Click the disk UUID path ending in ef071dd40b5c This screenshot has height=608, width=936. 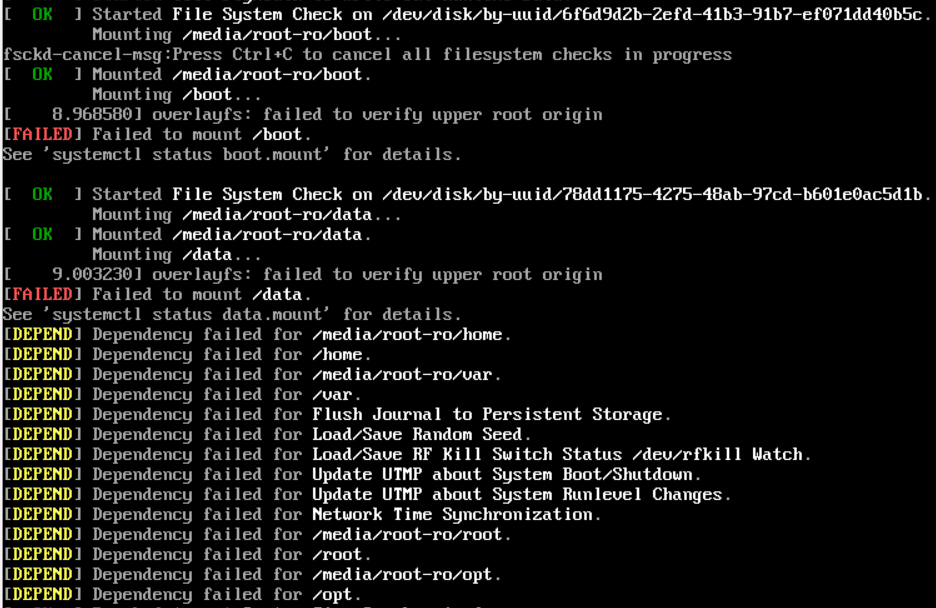click(653, 14)
